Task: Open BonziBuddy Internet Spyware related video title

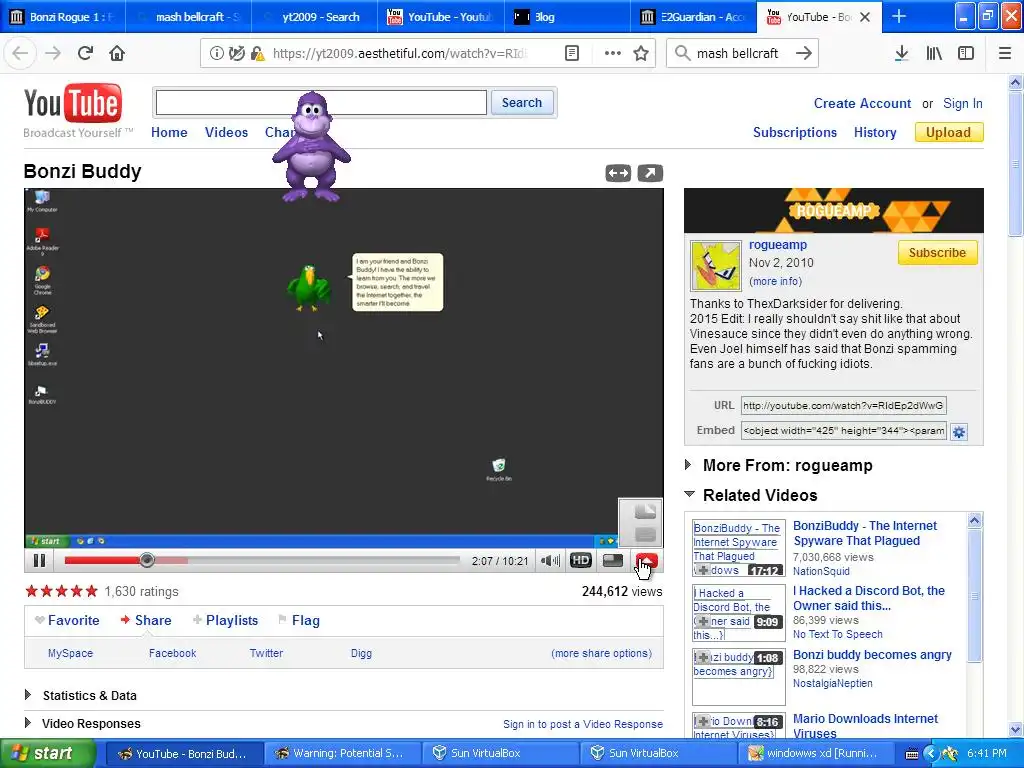Action: pos(865,533)
